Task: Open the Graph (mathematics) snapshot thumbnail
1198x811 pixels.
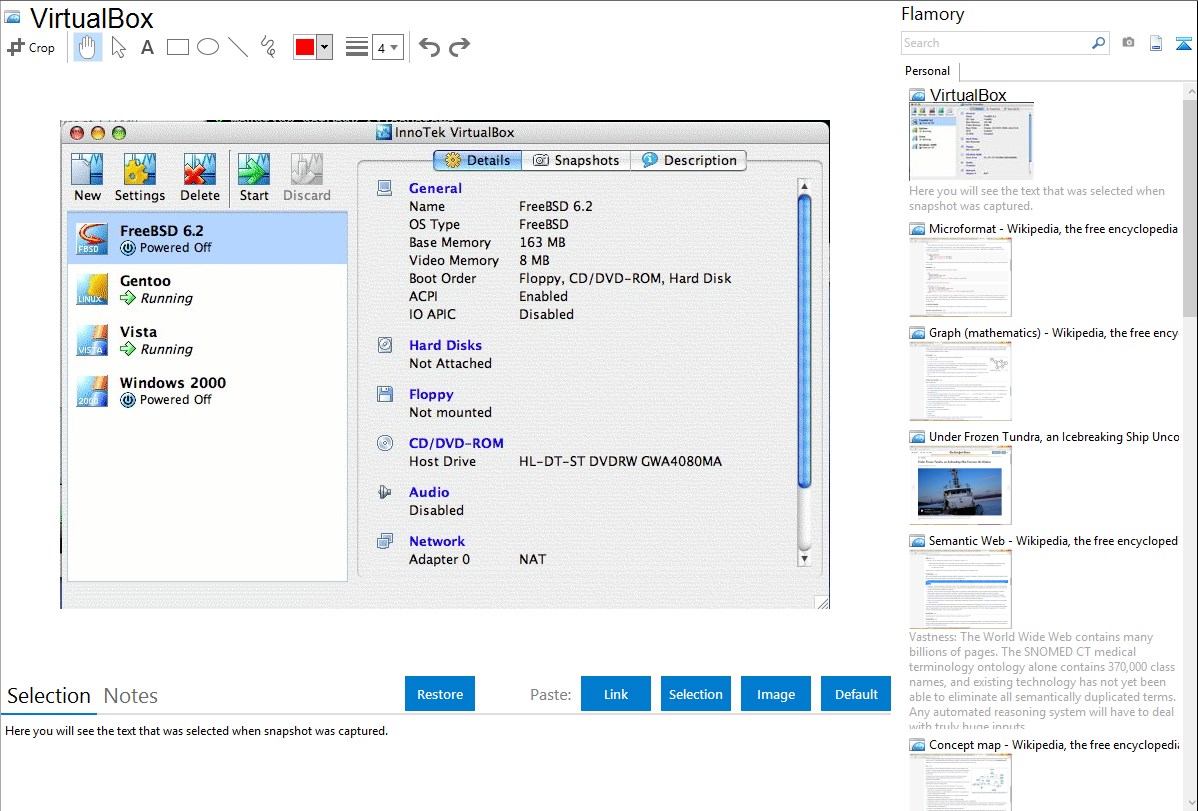Action: (960, 381)
